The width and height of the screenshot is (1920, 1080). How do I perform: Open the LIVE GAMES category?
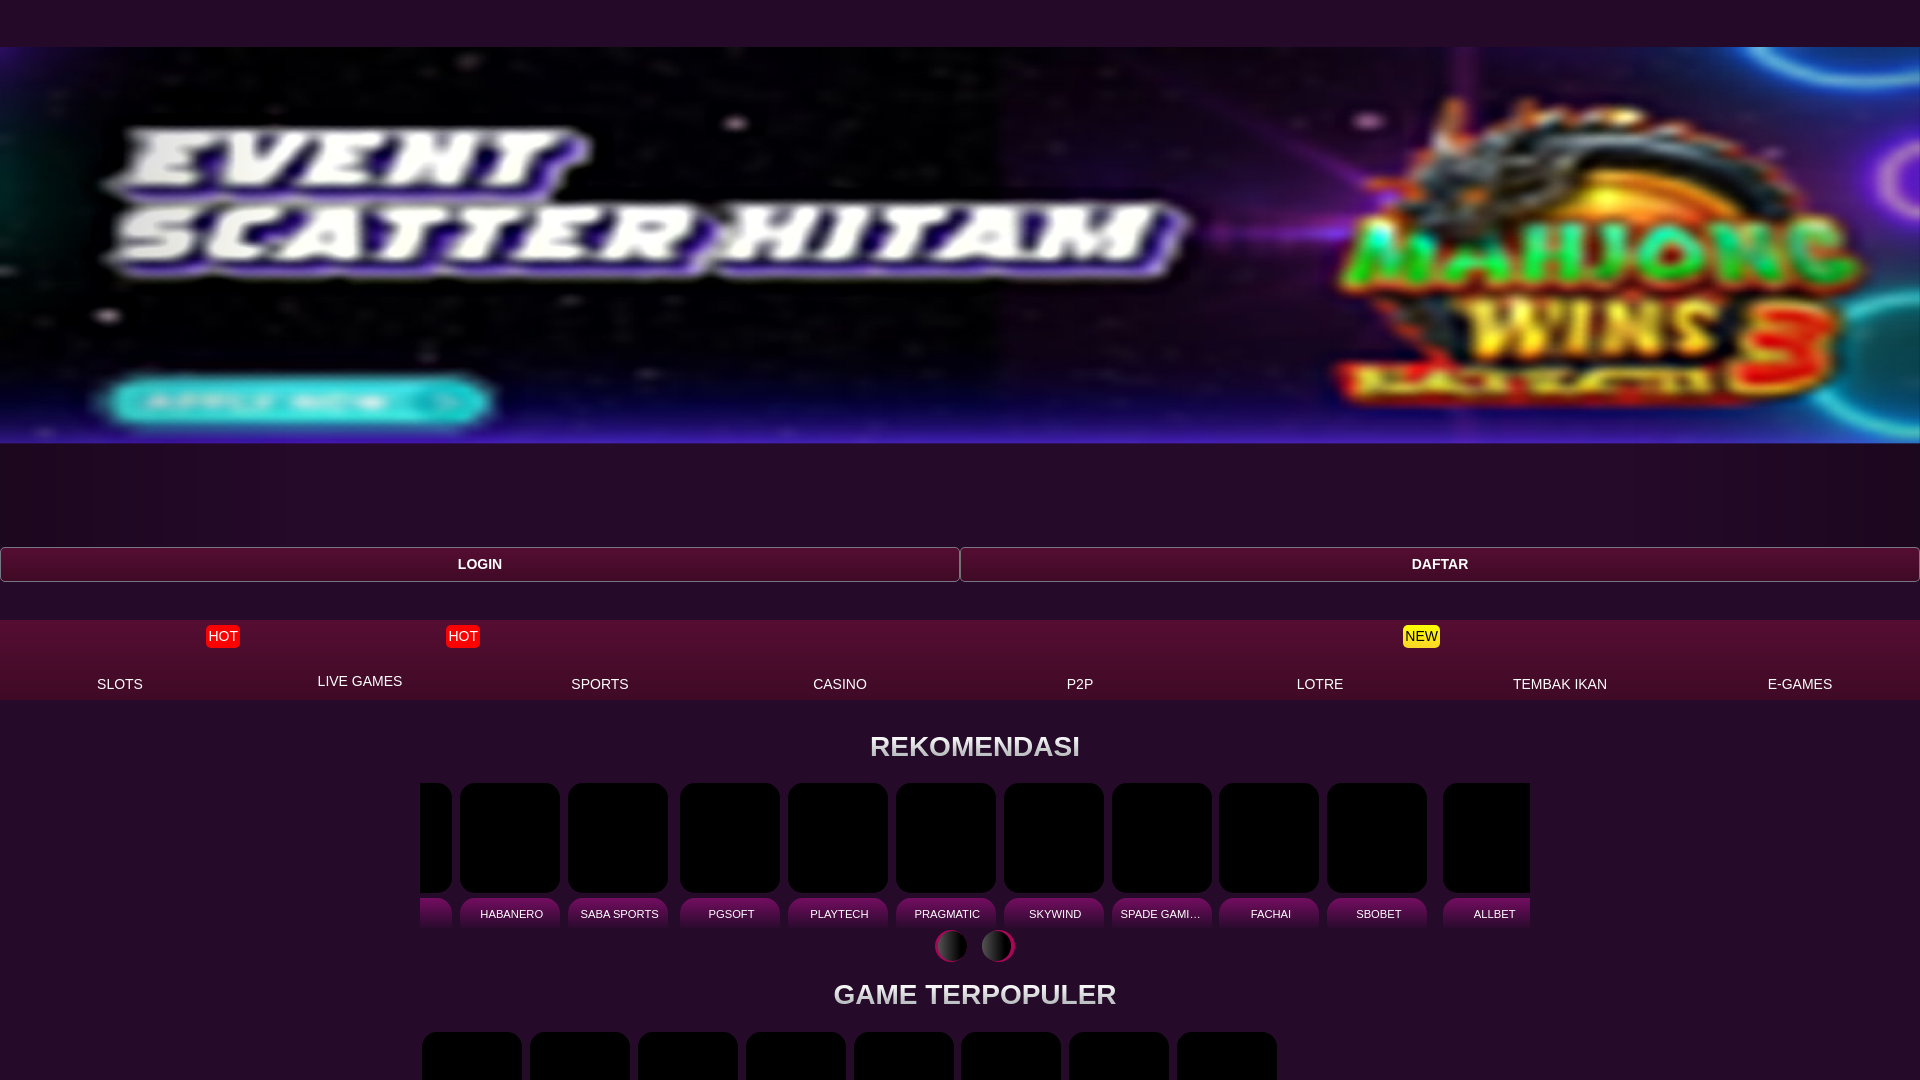click(360, 660)
